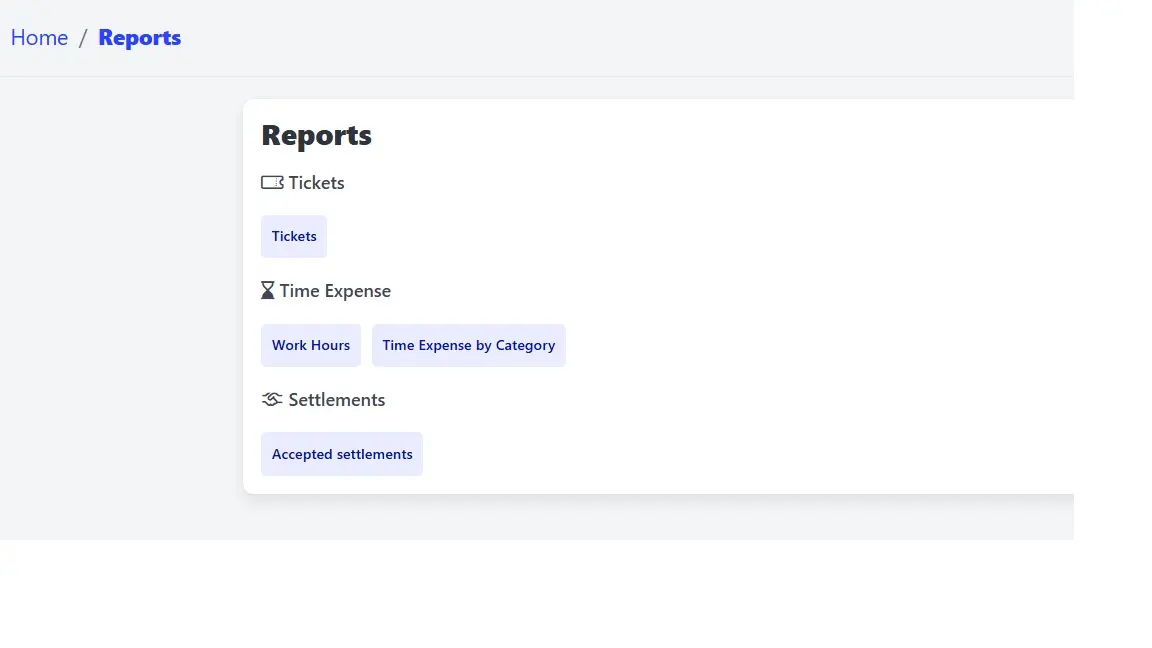Click the handshake icon beside Settlements
This screenshot has width=1152, height=648.
coord(272,400)
